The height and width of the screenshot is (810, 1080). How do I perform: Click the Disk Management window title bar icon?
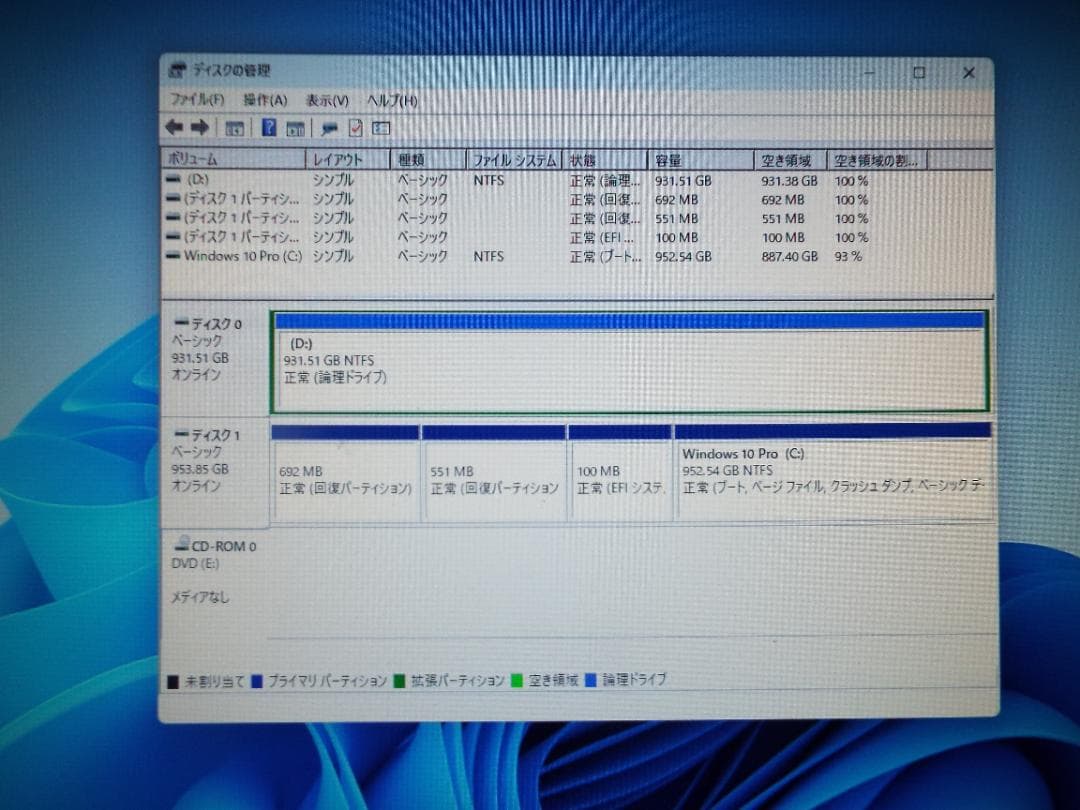pyautogui.click(x=176, y=70)
